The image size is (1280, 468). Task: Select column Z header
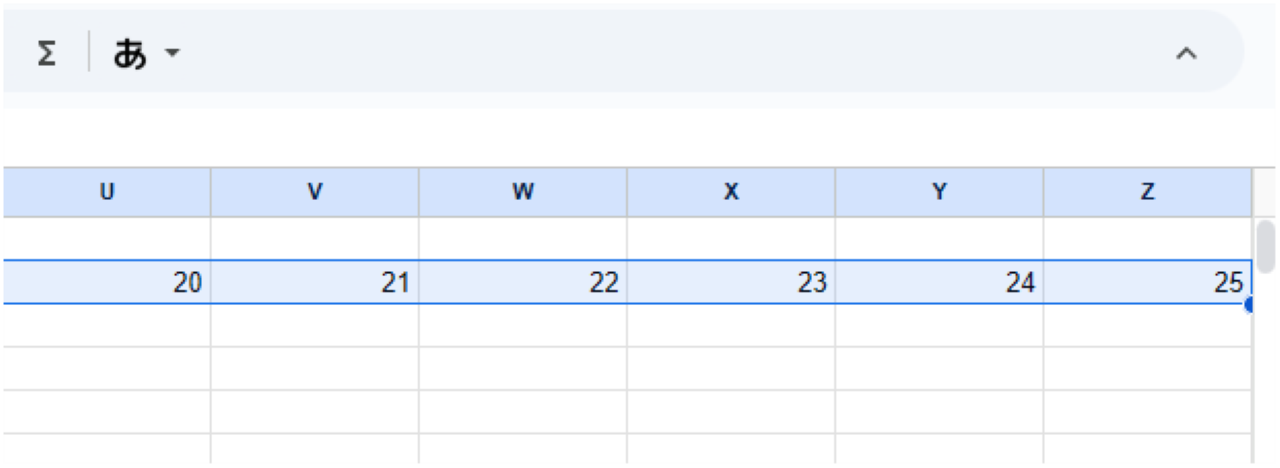[1147, 193]
